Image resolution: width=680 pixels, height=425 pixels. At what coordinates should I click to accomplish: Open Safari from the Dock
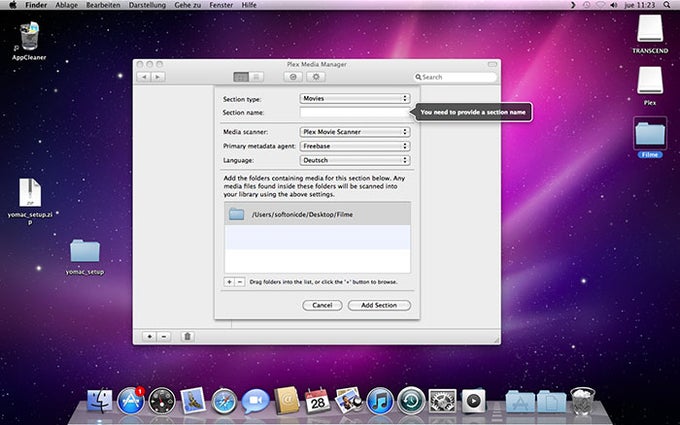point(224,400)
